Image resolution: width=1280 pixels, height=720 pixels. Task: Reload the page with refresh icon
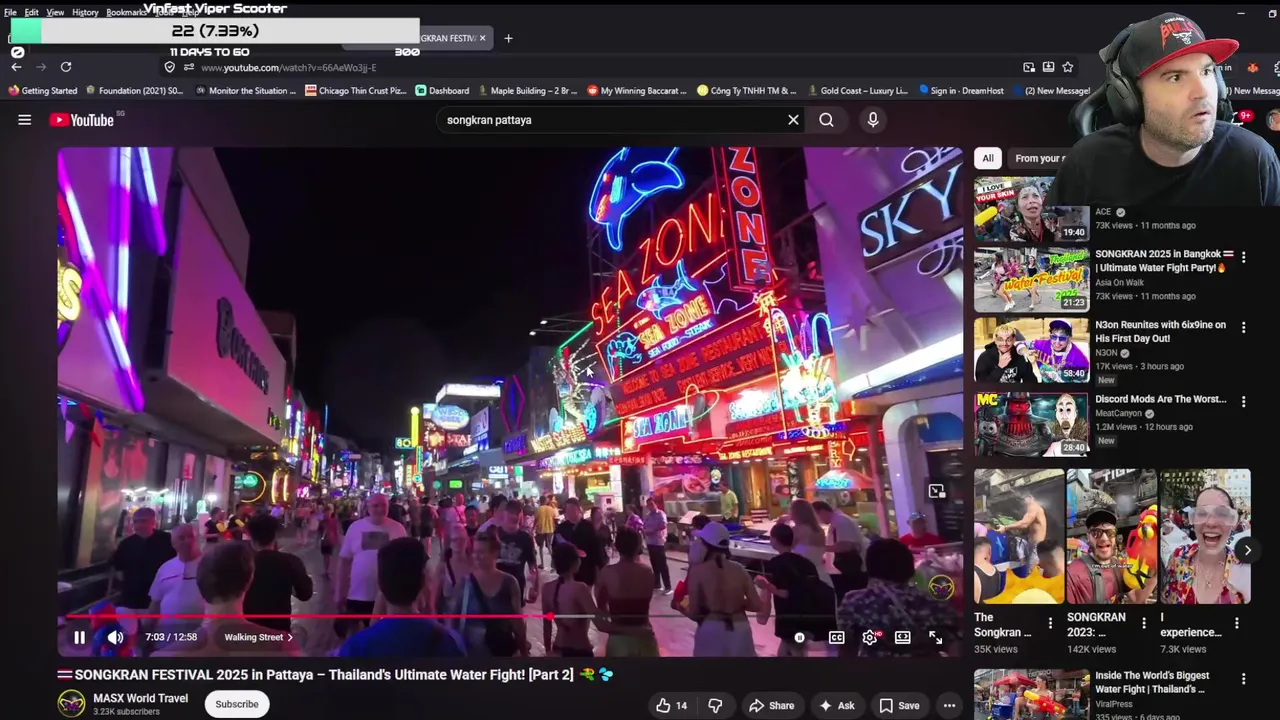coord(66,67)
